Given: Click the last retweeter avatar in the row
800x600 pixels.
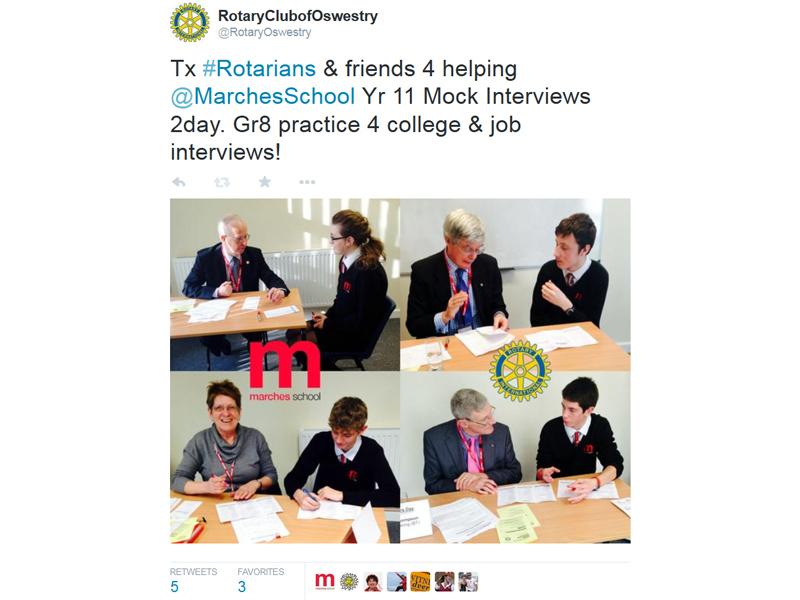Looking at the screenshot, I should (468, 581).
